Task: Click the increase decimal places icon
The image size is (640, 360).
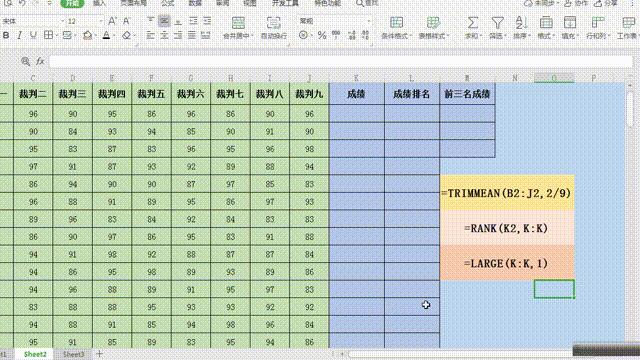Action: 351,36
